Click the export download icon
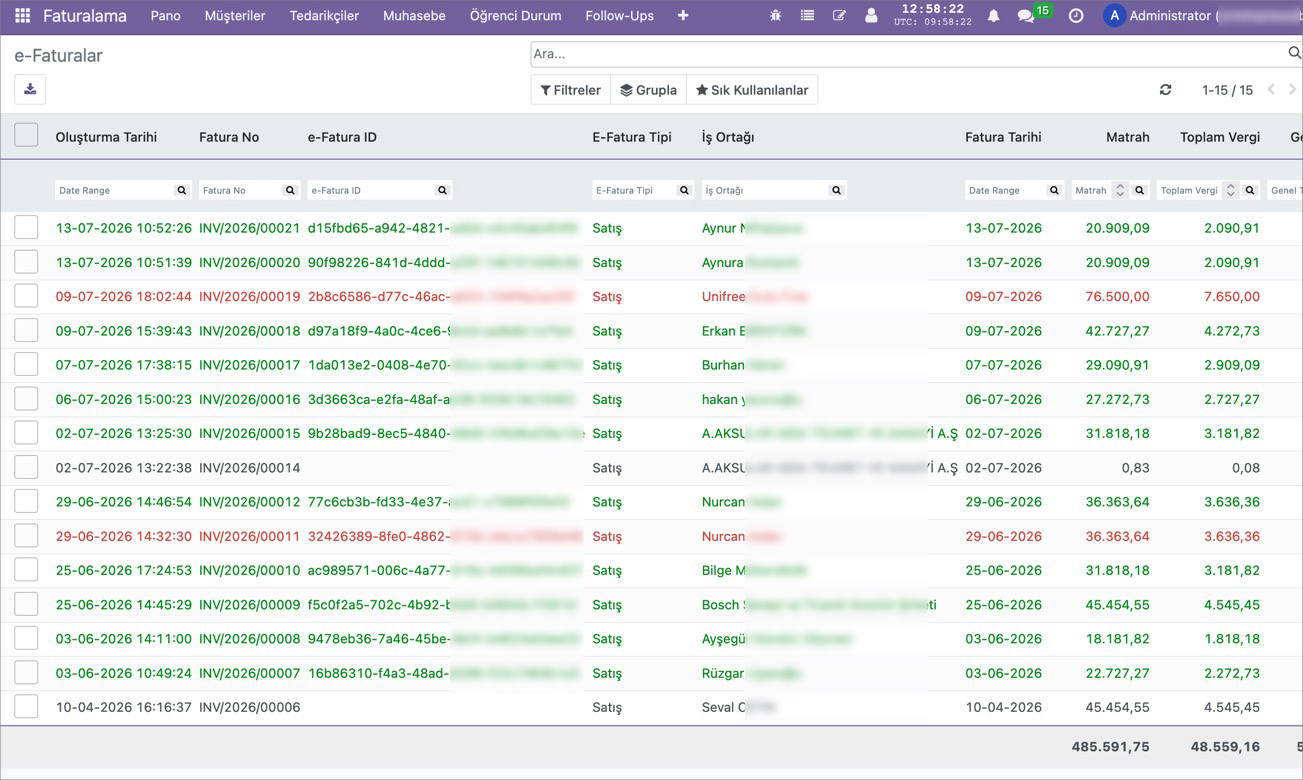This screenshot has width=1303, height=780. [x=30, y=89]
